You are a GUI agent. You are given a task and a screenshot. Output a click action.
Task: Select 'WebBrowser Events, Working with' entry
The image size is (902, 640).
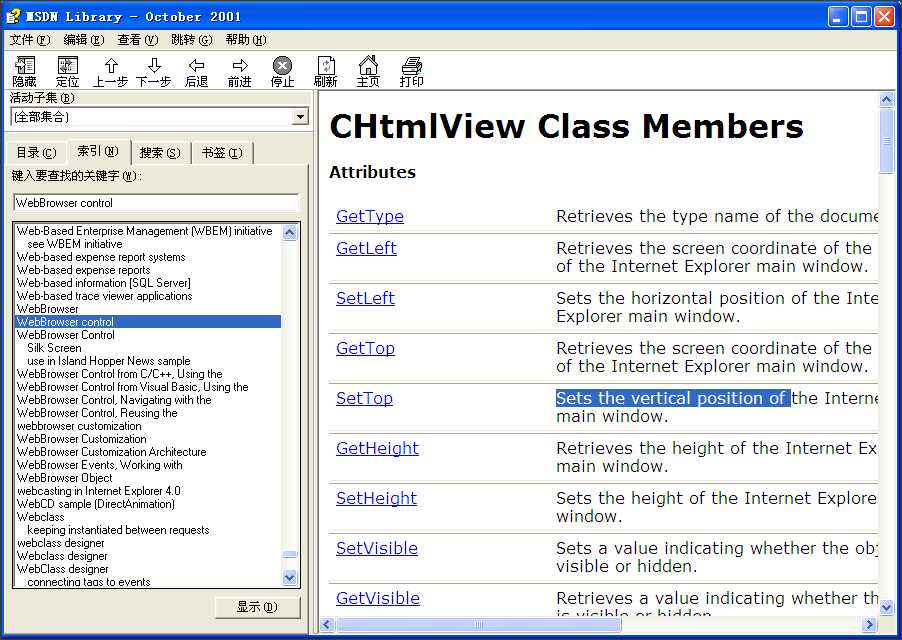(x=100, y=465)
